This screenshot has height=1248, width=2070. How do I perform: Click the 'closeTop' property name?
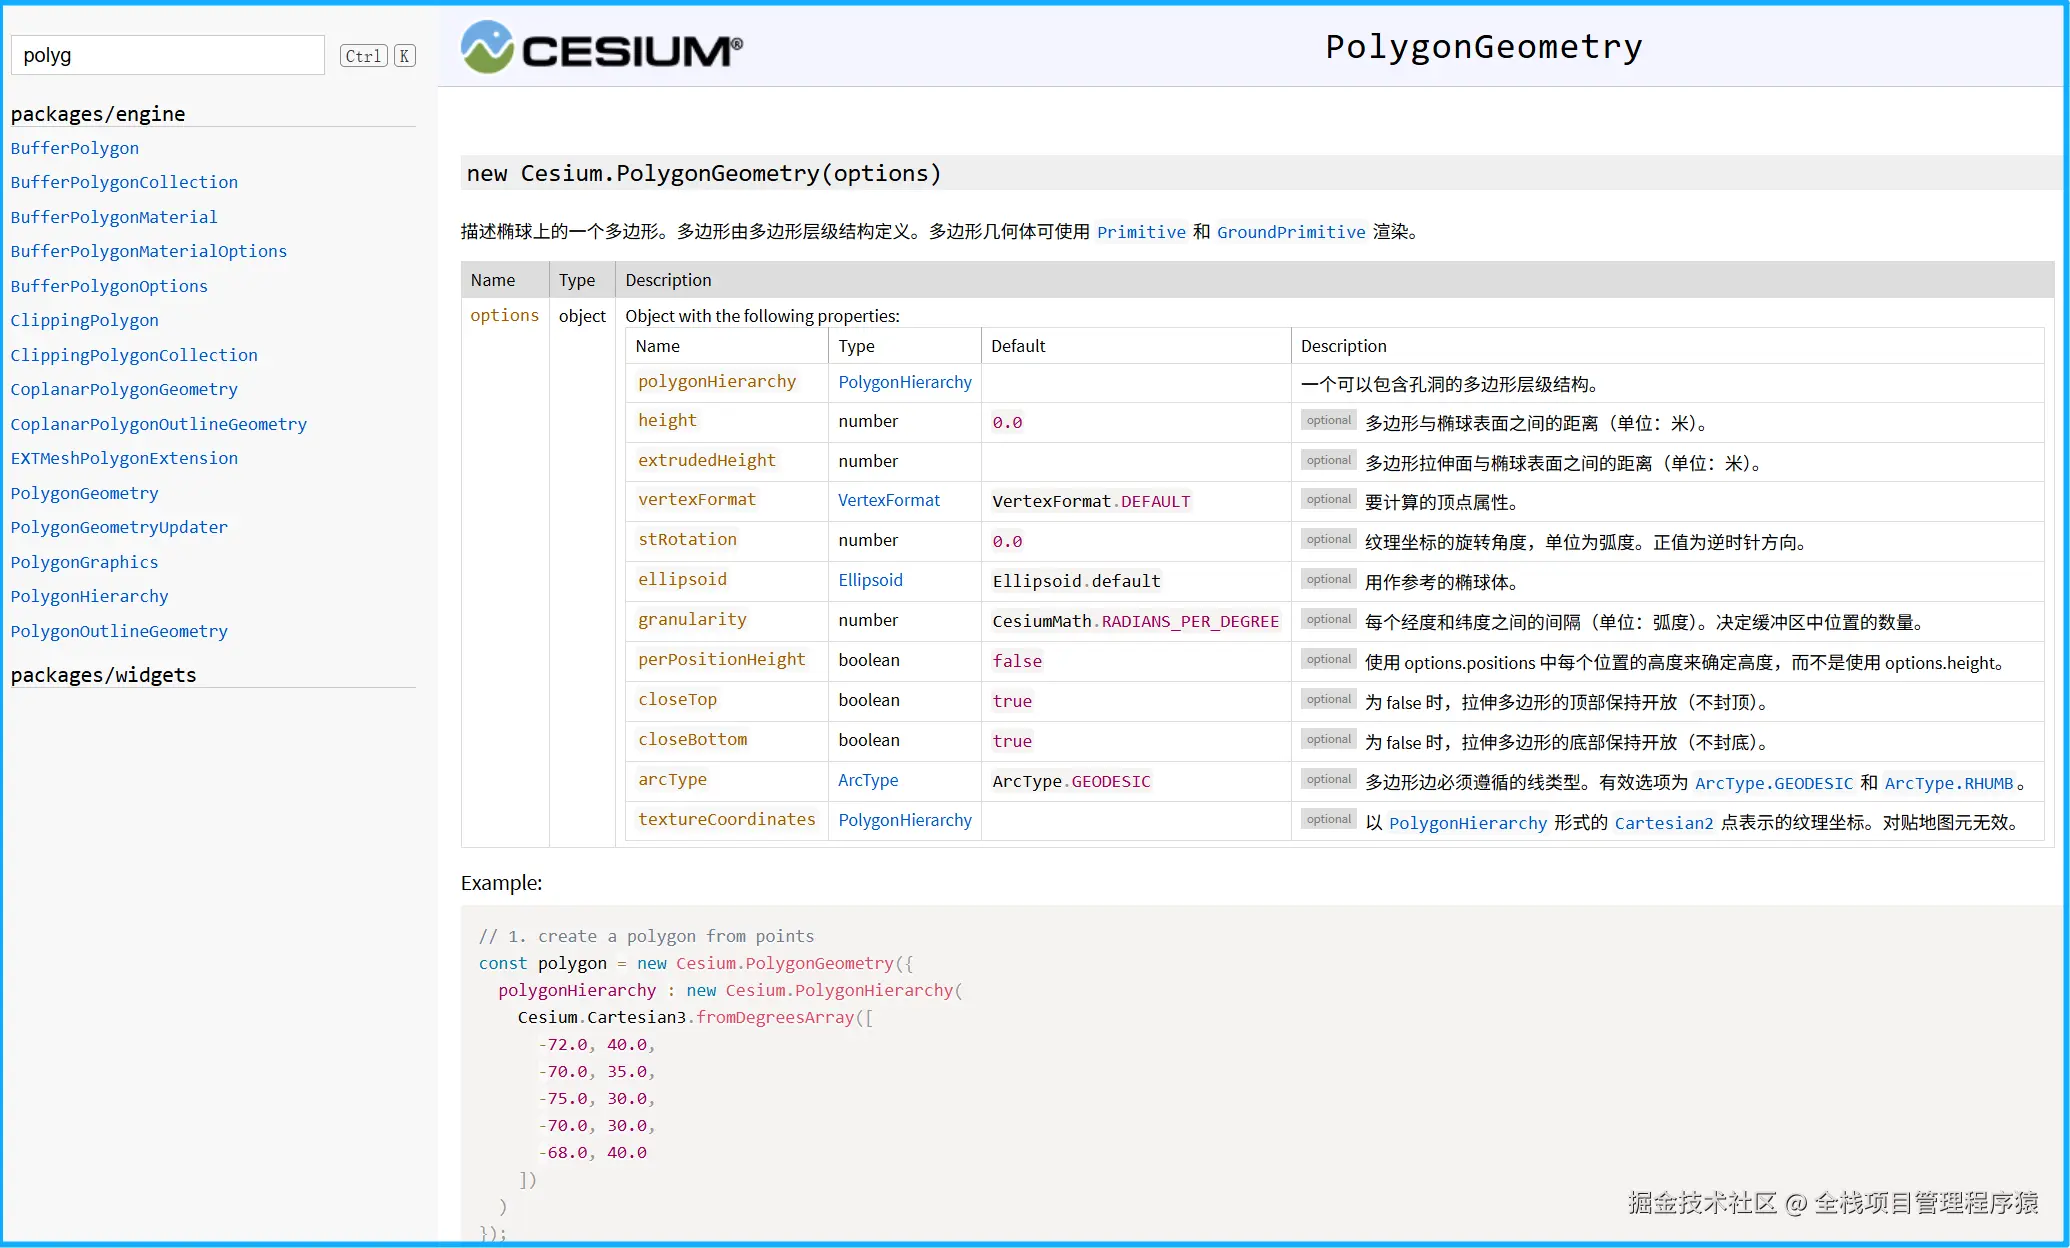[x=677, y=699]
